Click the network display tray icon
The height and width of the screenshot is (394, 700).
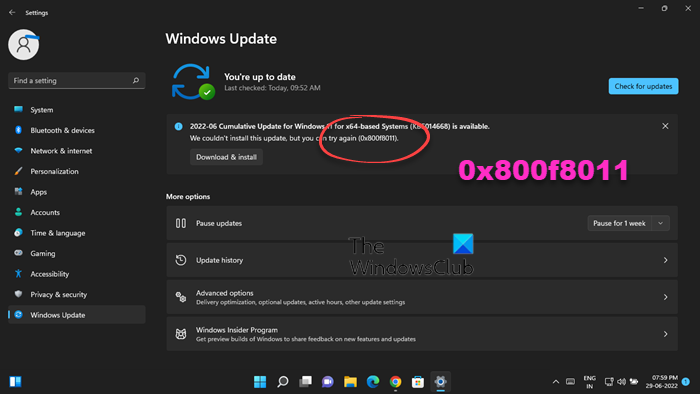[x=609, y=382]
